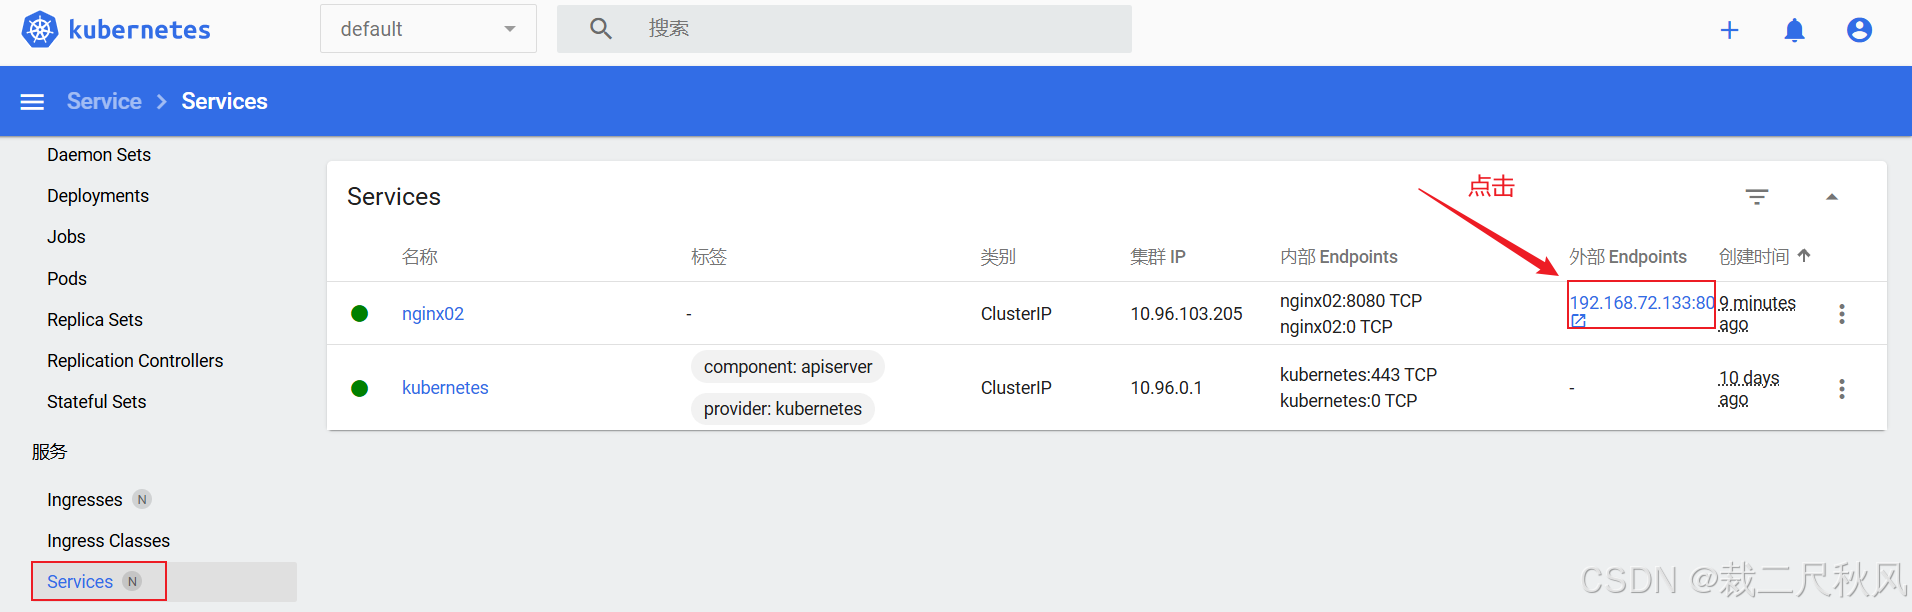Click the Services table filter icon
Screen dimensions: 1912x612
(1757, 196)
